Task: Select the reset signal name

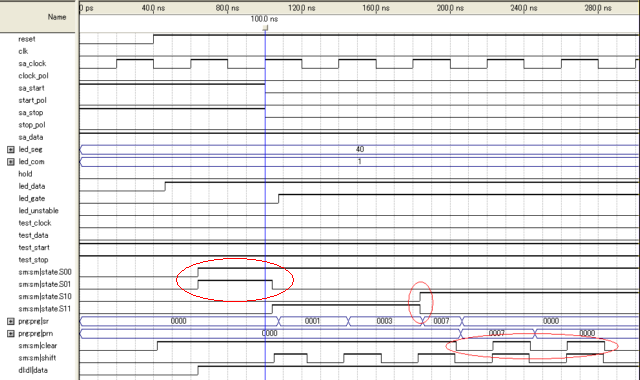Action: pyautogui.click(x=27, y=39)
